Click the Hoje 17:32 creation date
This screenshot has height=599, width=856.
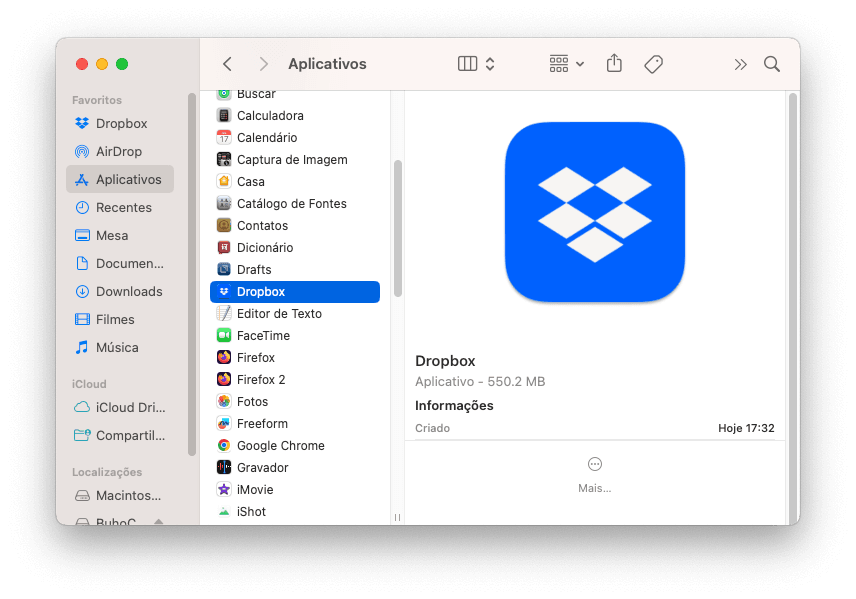[746, 428]
